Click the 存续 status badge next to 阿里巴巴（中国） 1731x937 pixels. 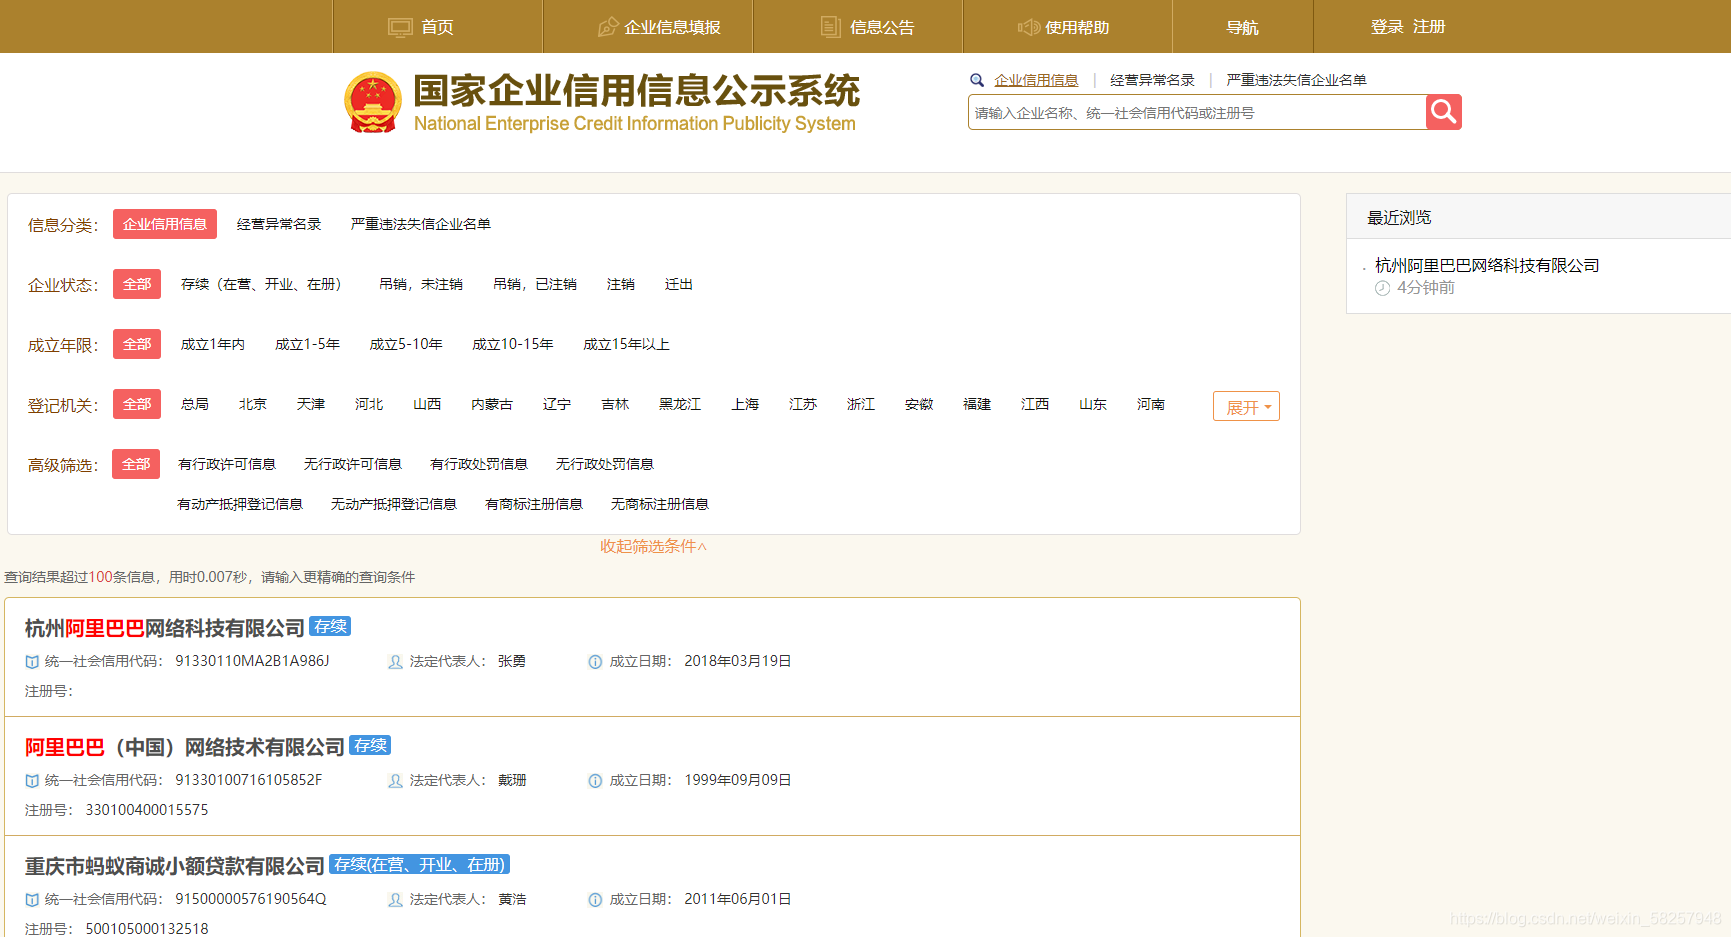[x=369, y=745]
